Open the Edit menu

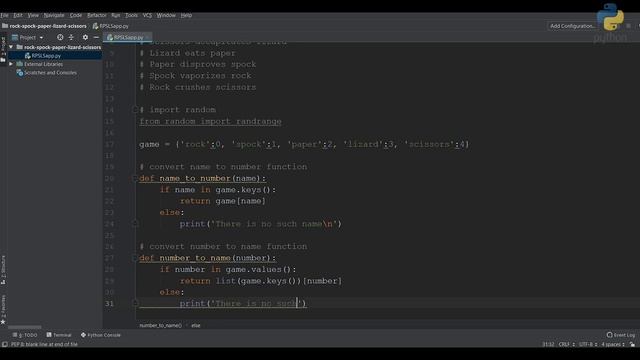[x=18, y=15]
